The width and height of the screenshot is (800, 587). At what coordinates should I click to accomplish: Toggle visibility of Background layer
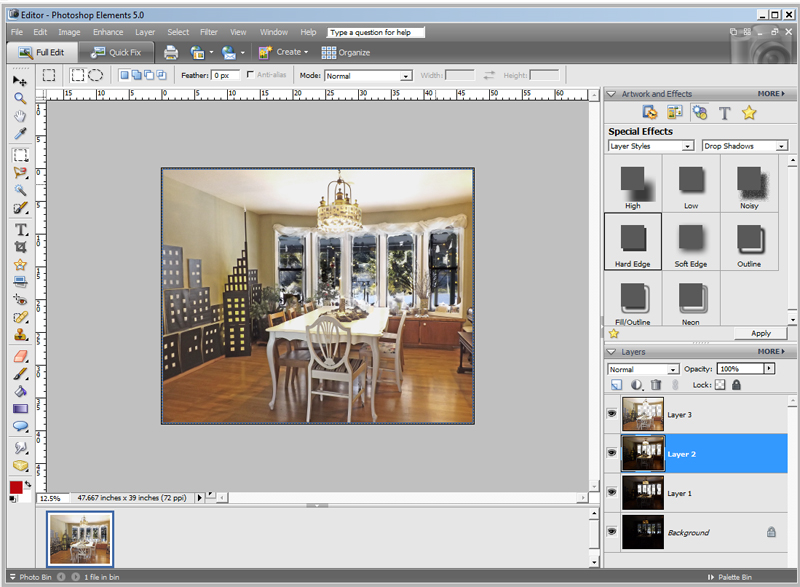pos(612,531)
